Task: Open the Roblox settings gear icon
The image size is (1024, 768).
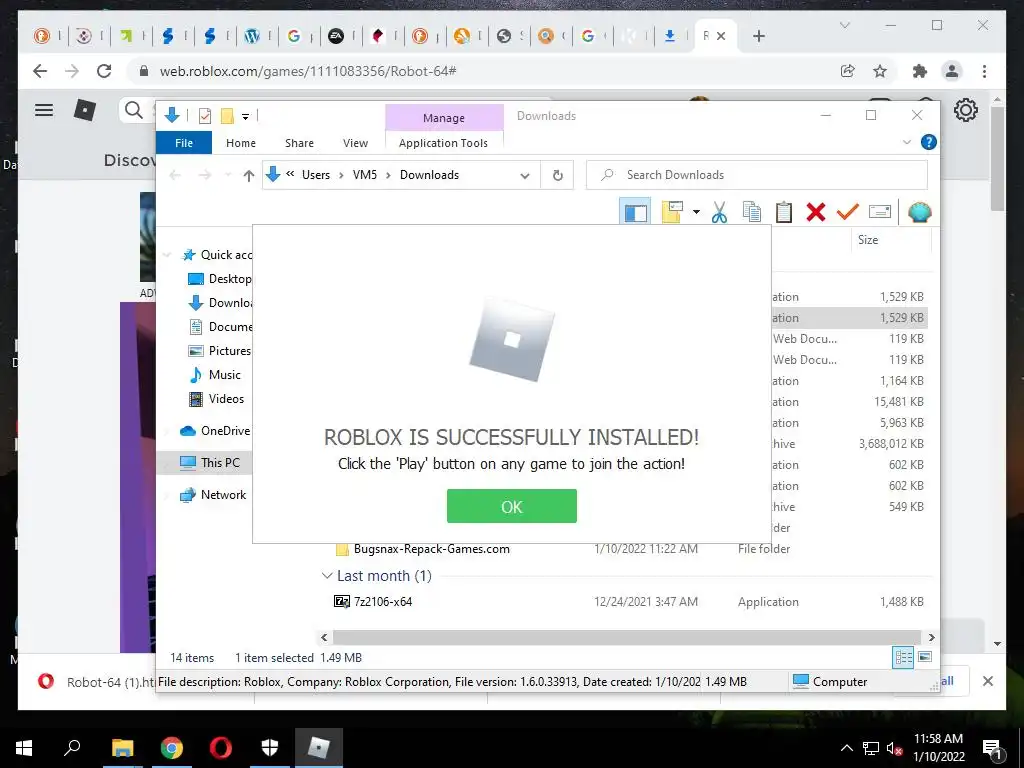Action: coord(965,110)
